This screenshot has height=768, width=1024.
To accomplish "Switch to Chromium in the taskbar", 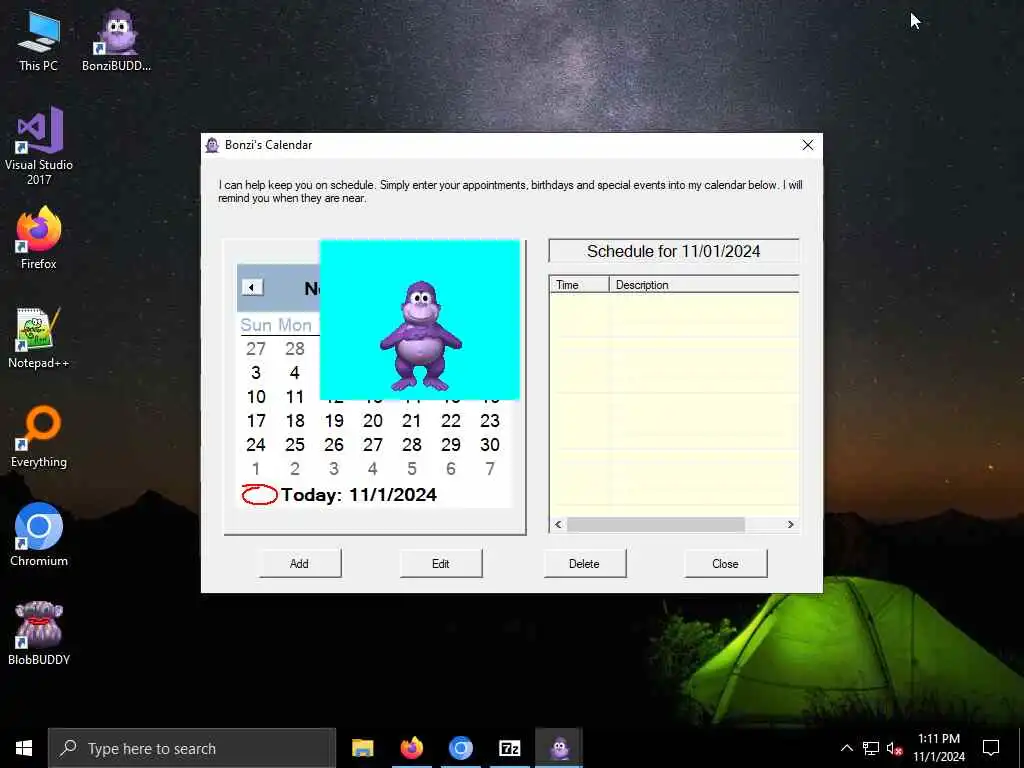I will pos(460,748).
